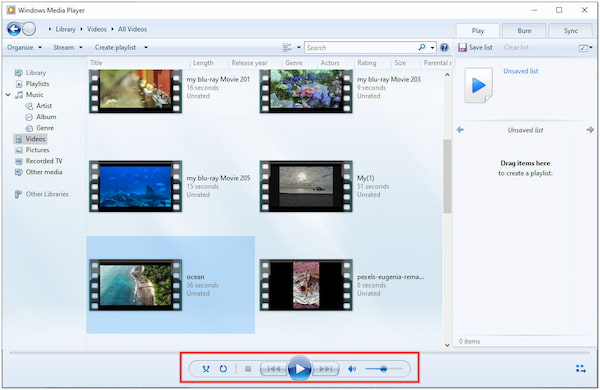Go to the previous track

[x=273, y=369]
